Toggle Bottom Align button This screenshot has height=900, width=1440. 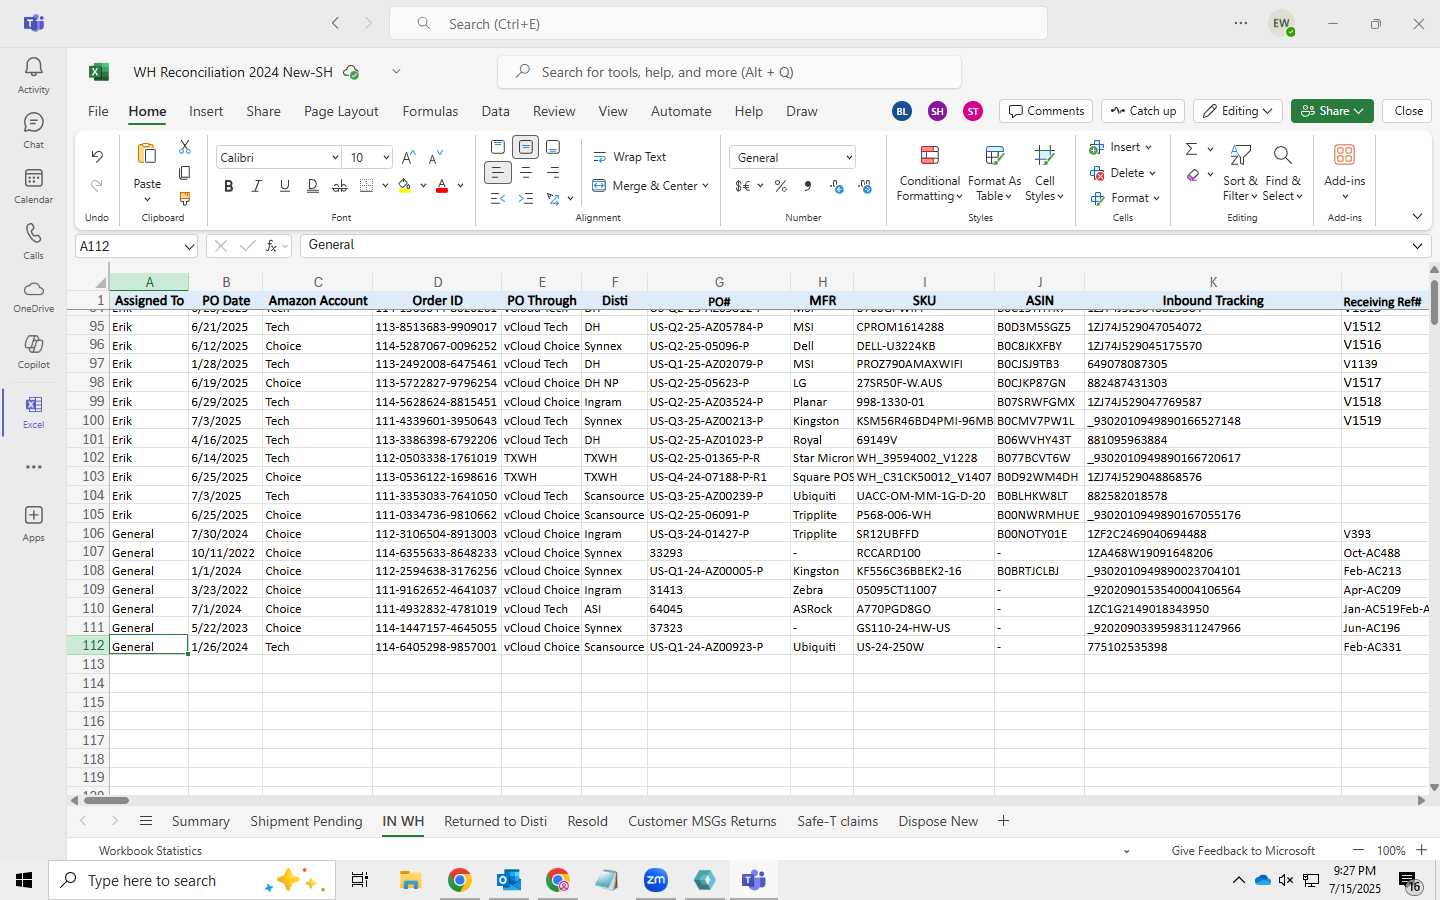[x=553, y=147]
